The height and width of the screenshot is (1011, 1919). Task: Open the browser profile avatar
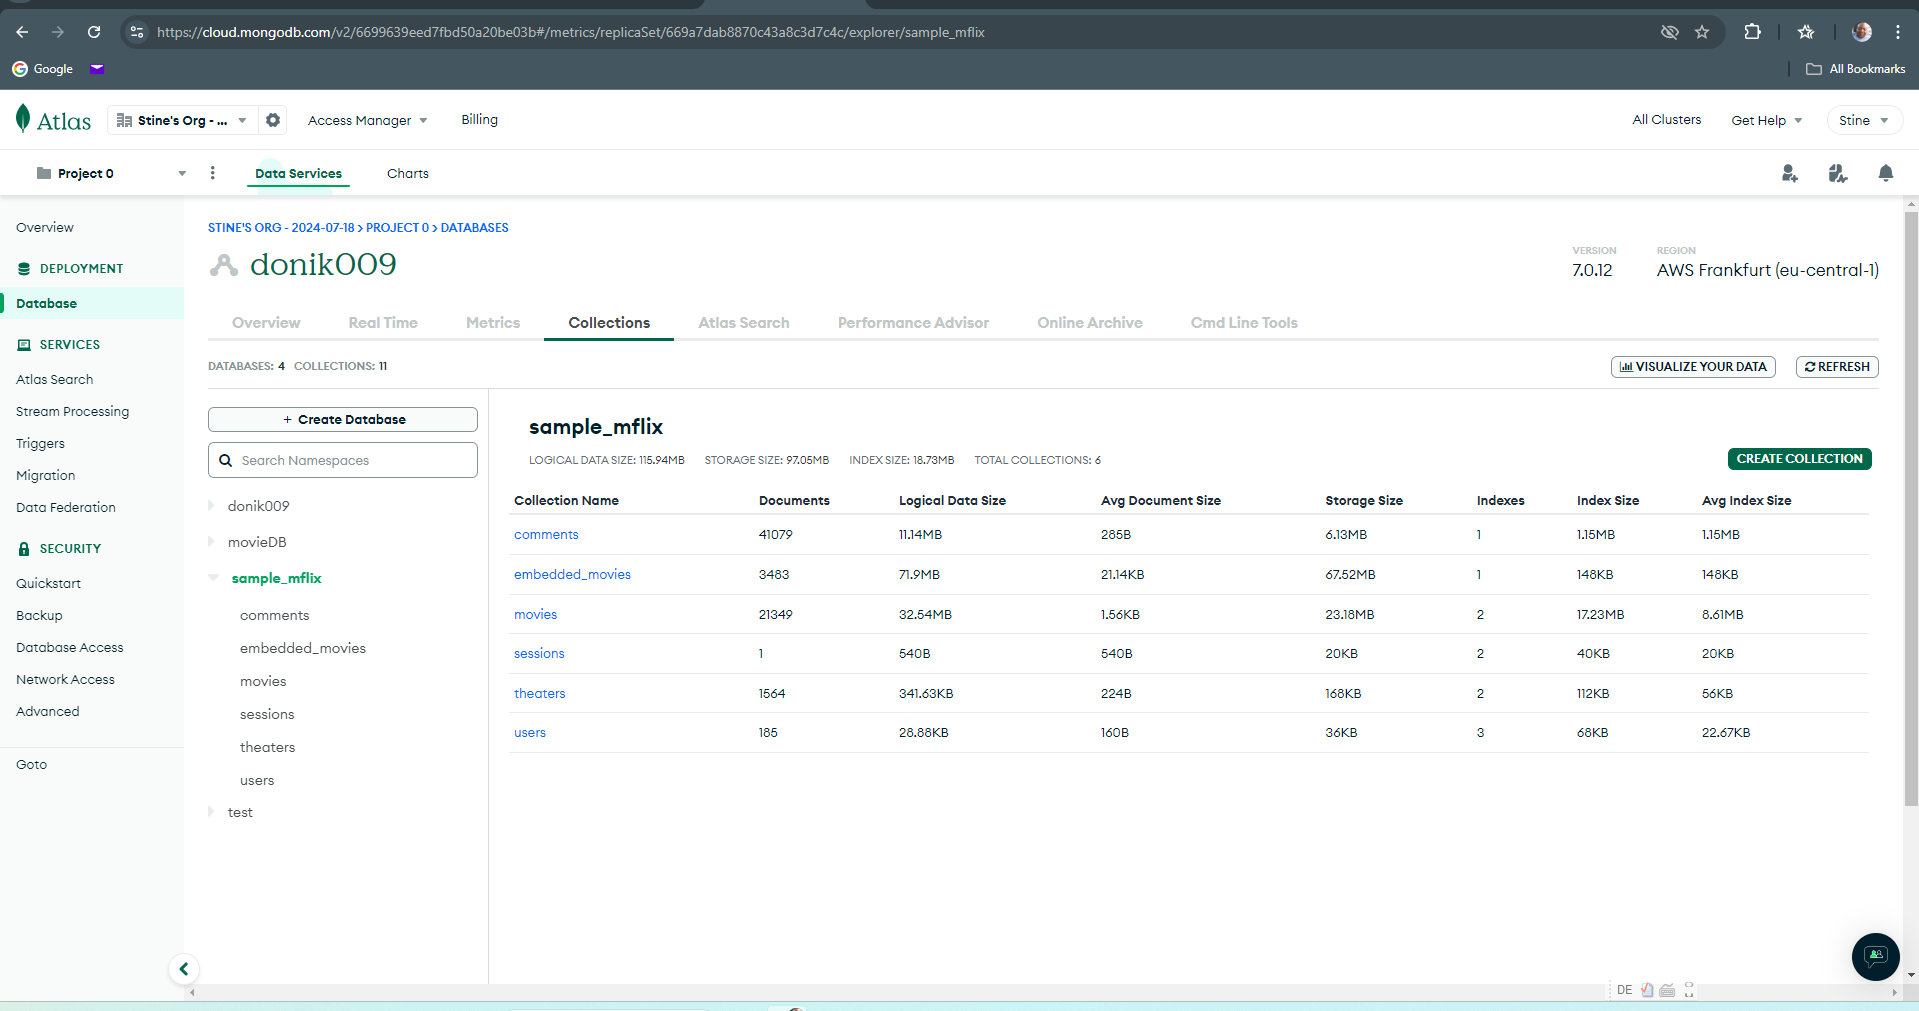click(1862, 32)
